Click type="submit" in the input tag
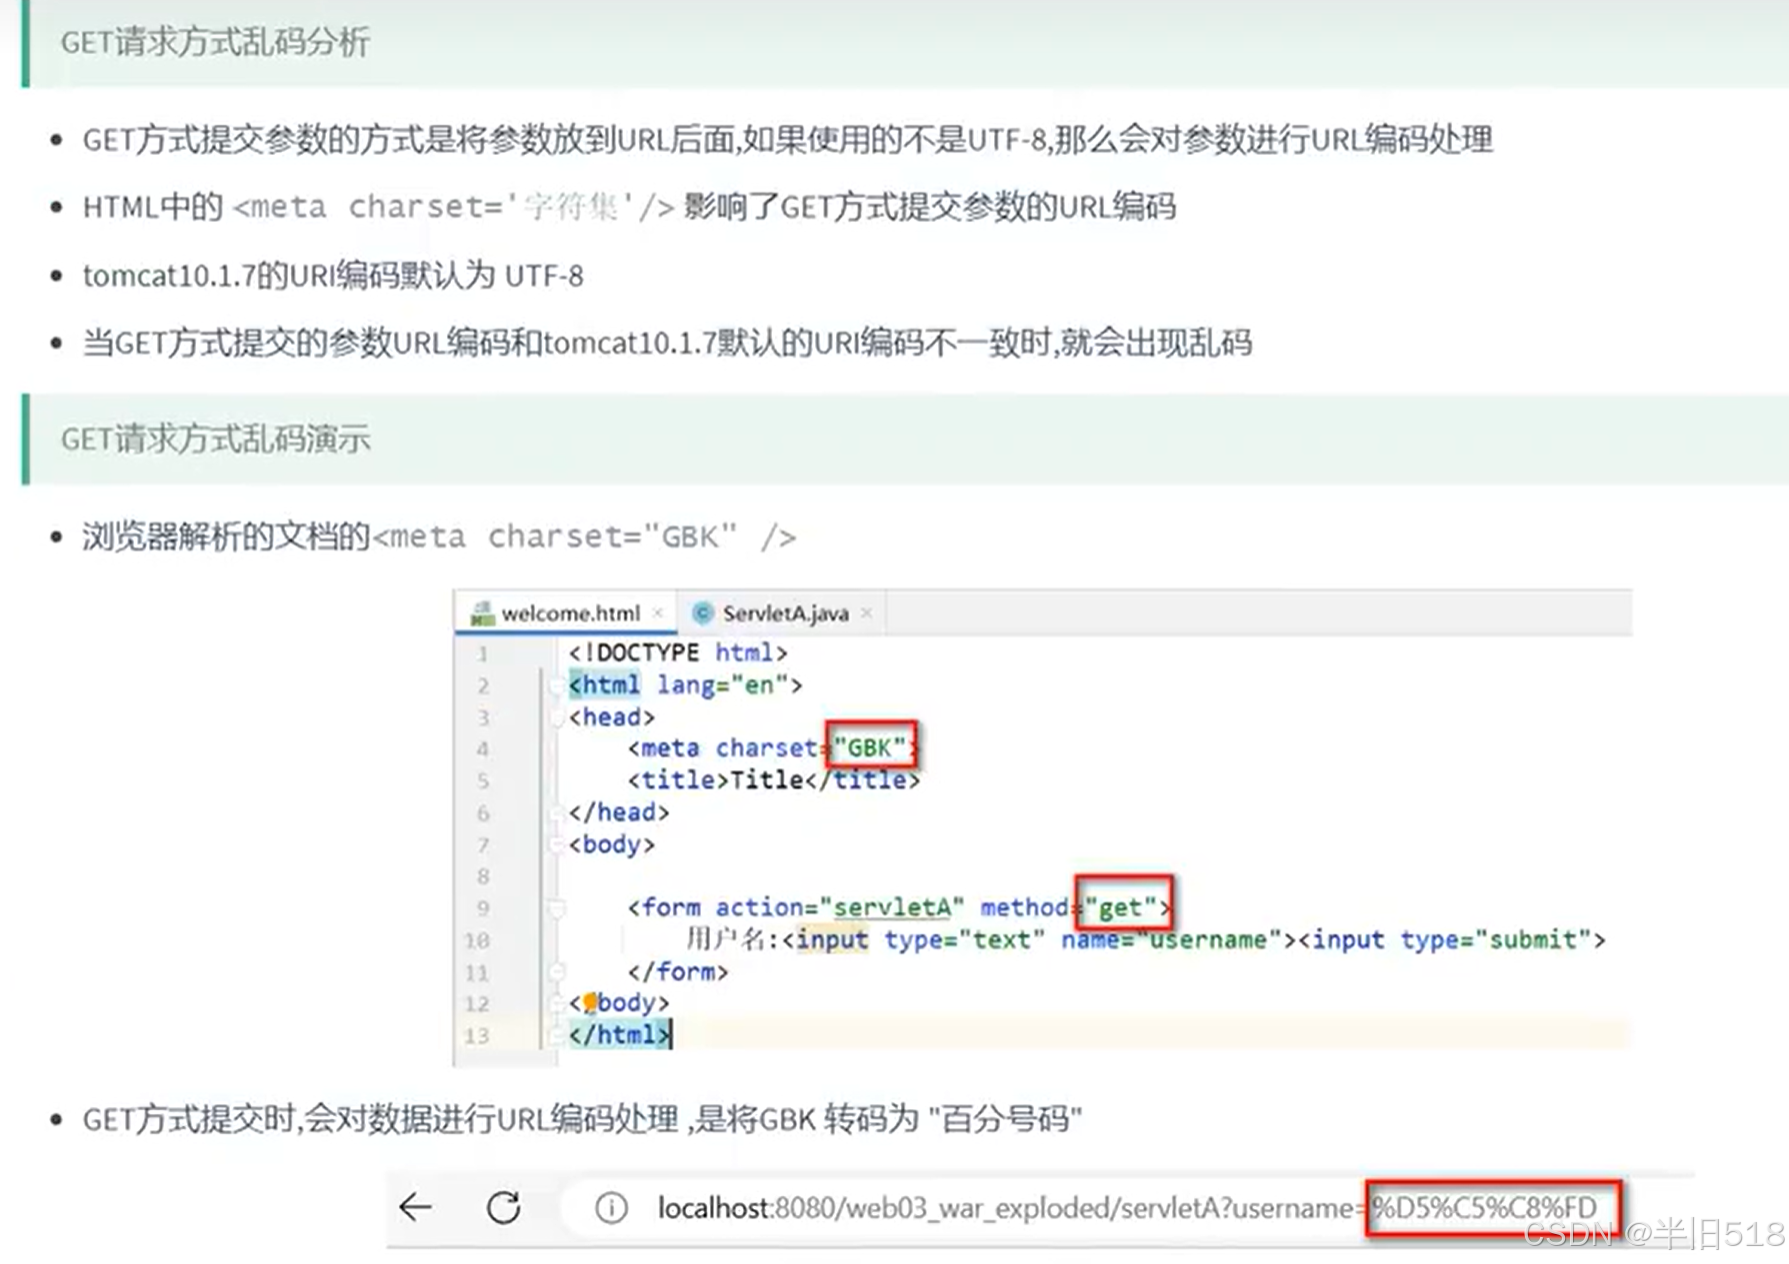The width and height of the screenshot is (1789, 1264). 1495,939
